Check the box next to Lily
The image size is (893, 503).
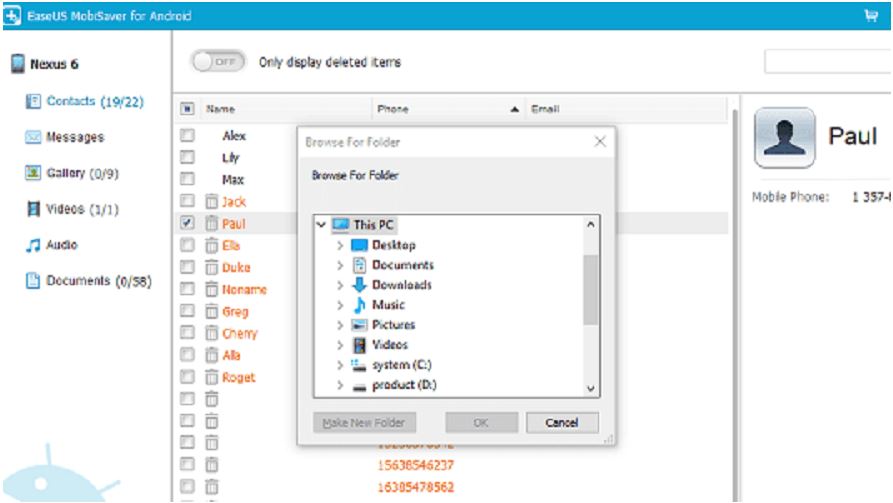click(x=187, y=157)
